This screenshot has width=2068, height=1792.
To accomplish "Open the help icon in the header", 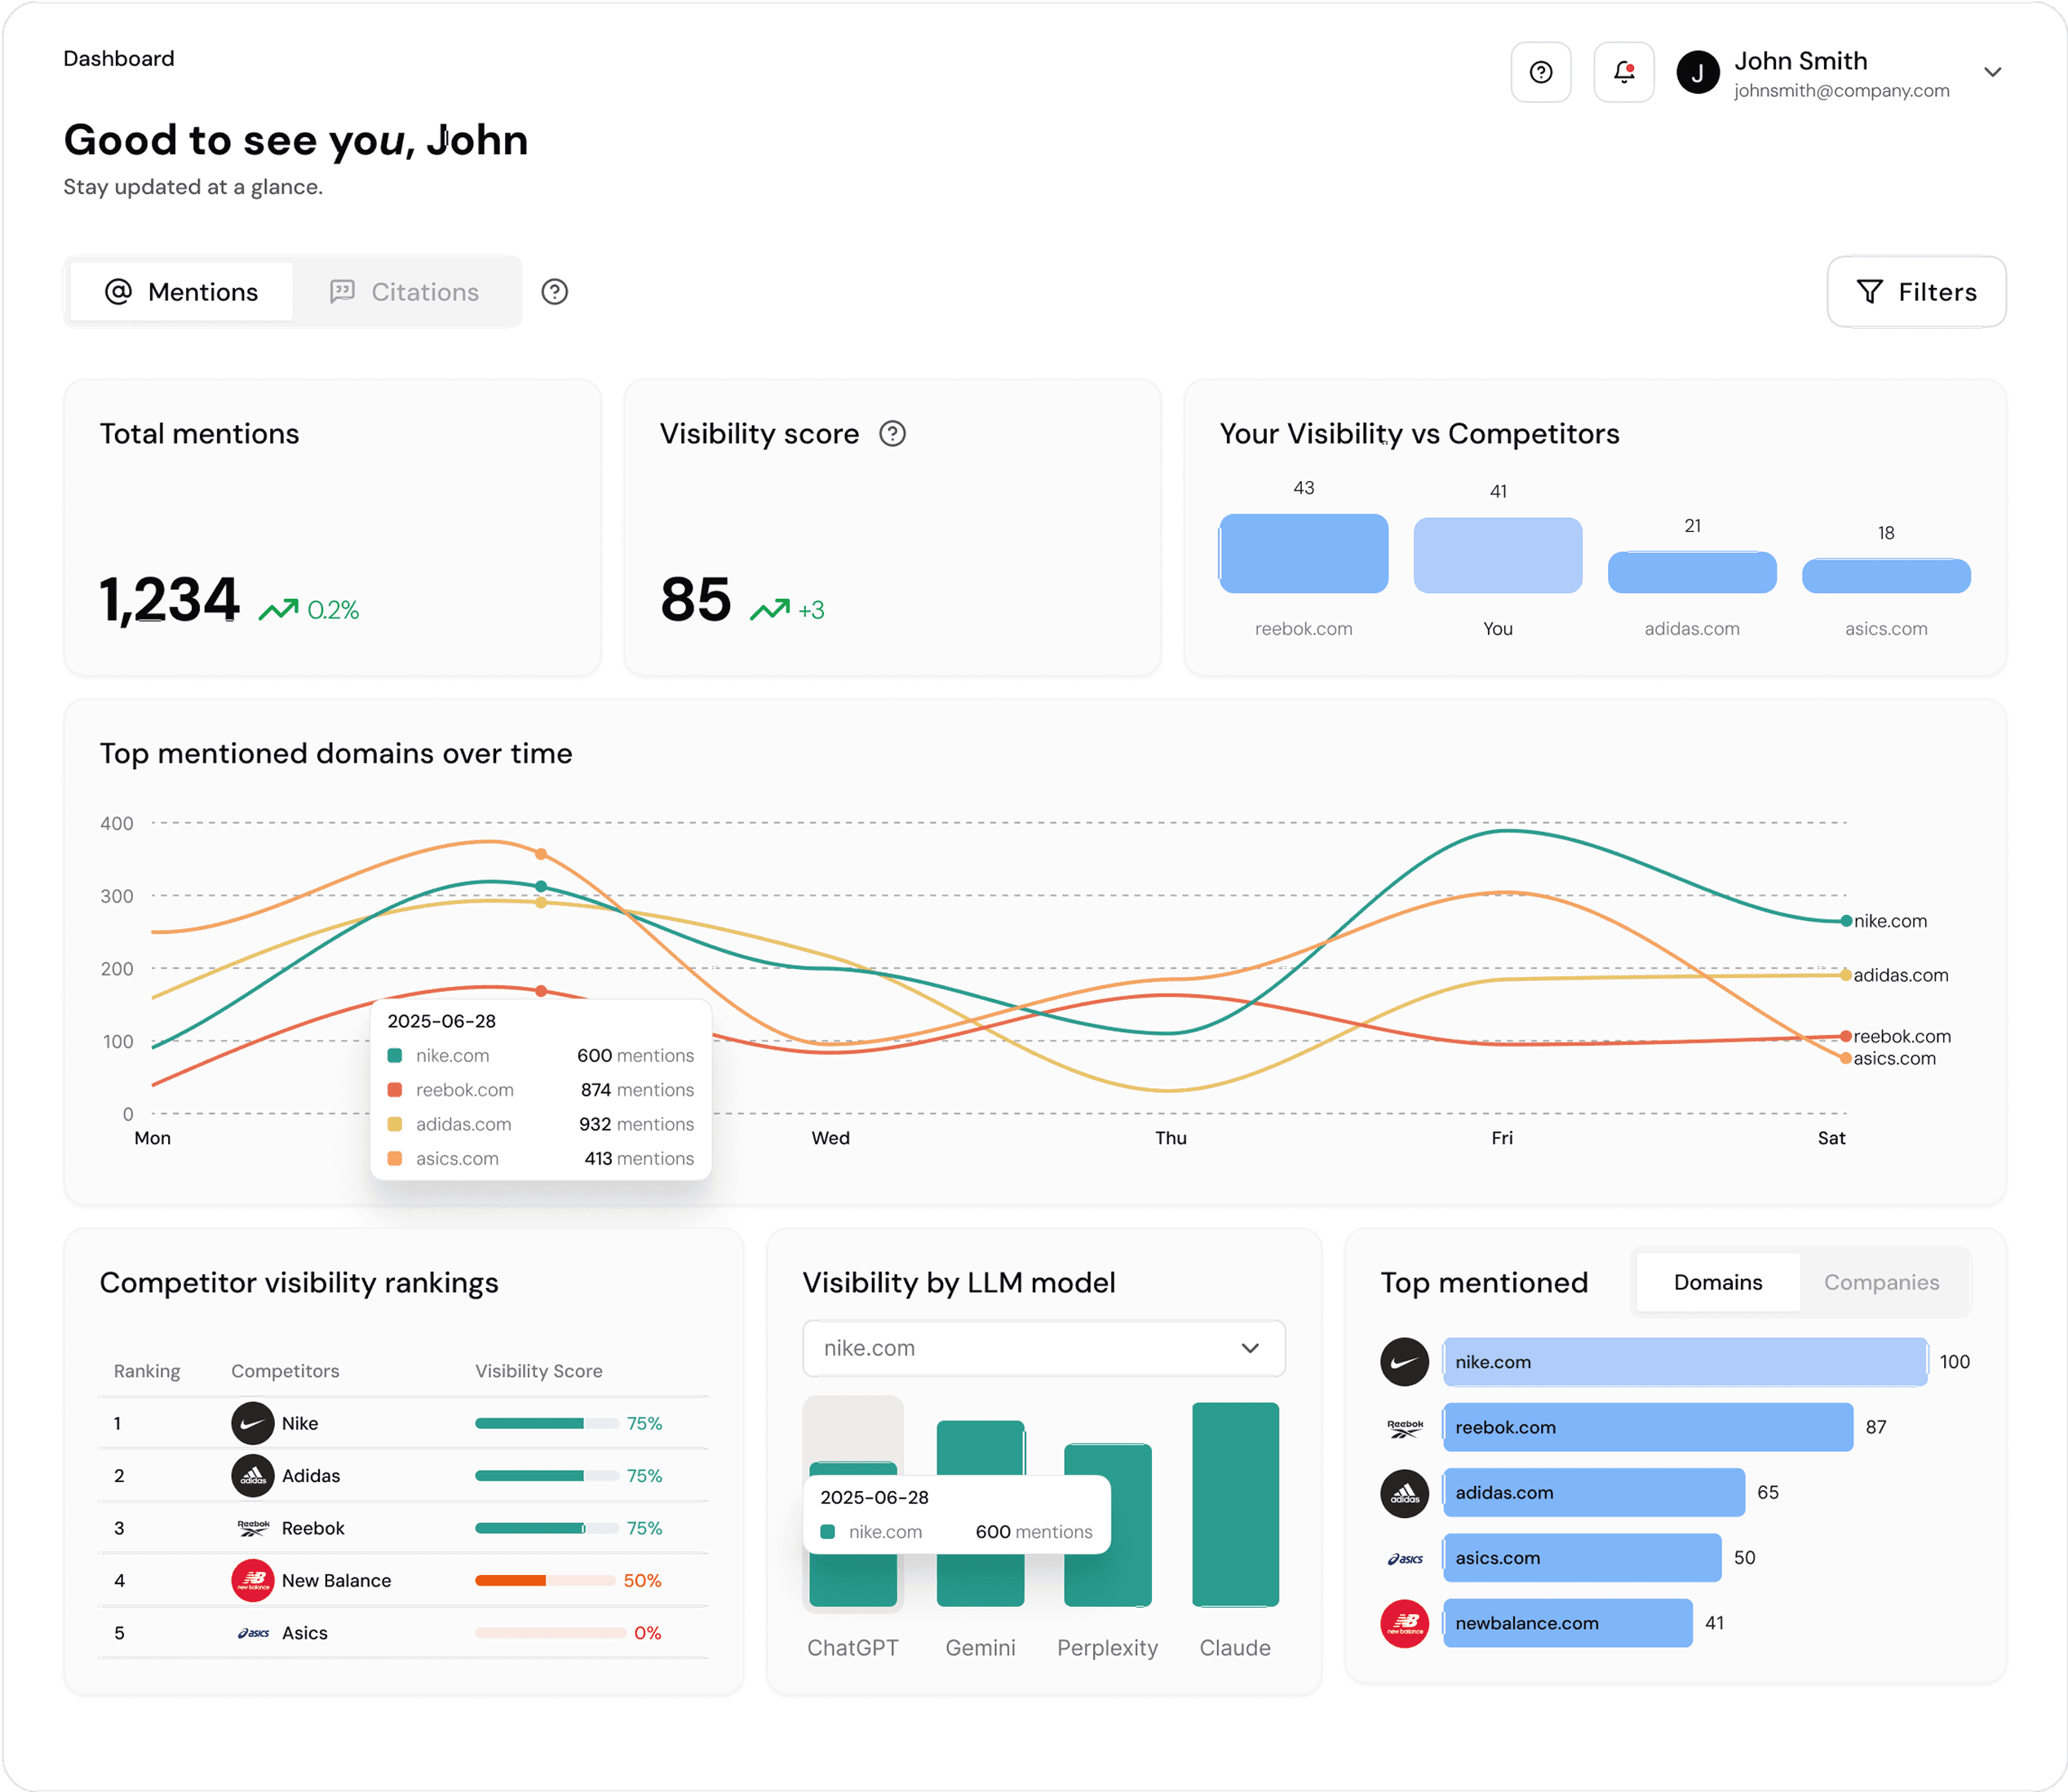I will [x=1540, y=72].
